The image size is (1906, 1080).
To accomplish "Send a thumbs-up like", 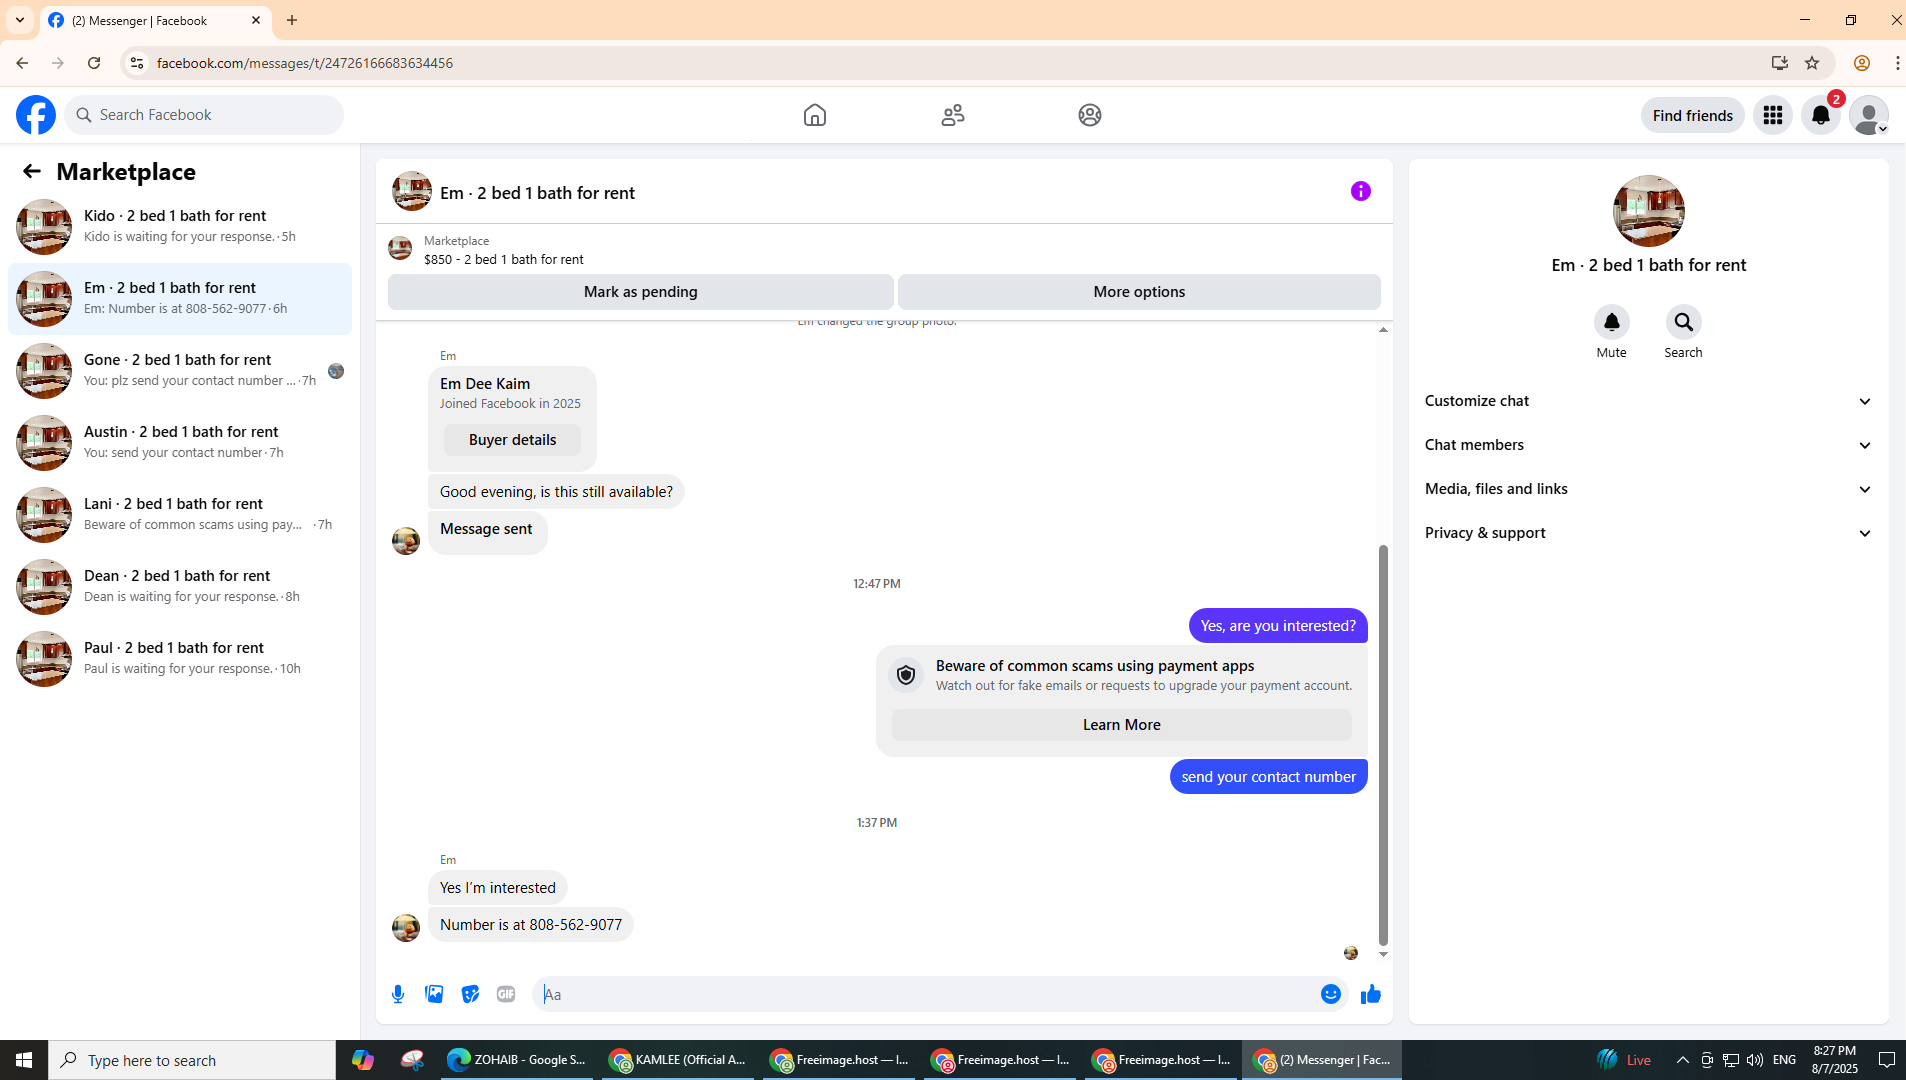I will [1371, 994].
